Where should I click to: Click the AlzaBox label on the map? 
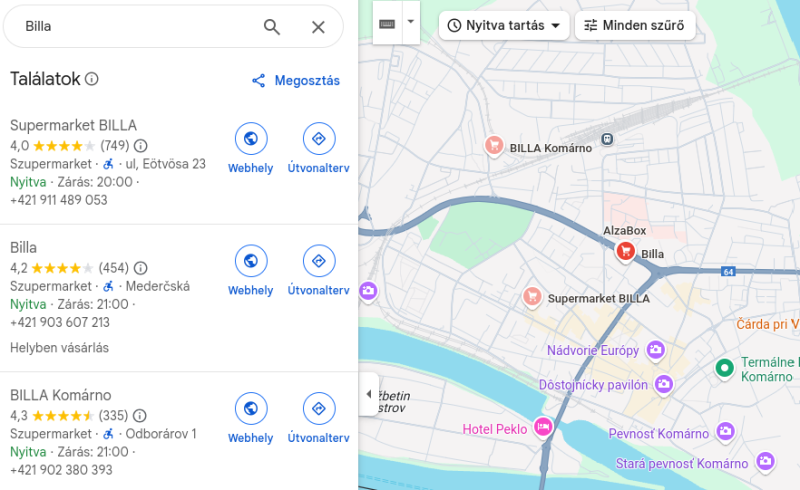click(624, 231)
